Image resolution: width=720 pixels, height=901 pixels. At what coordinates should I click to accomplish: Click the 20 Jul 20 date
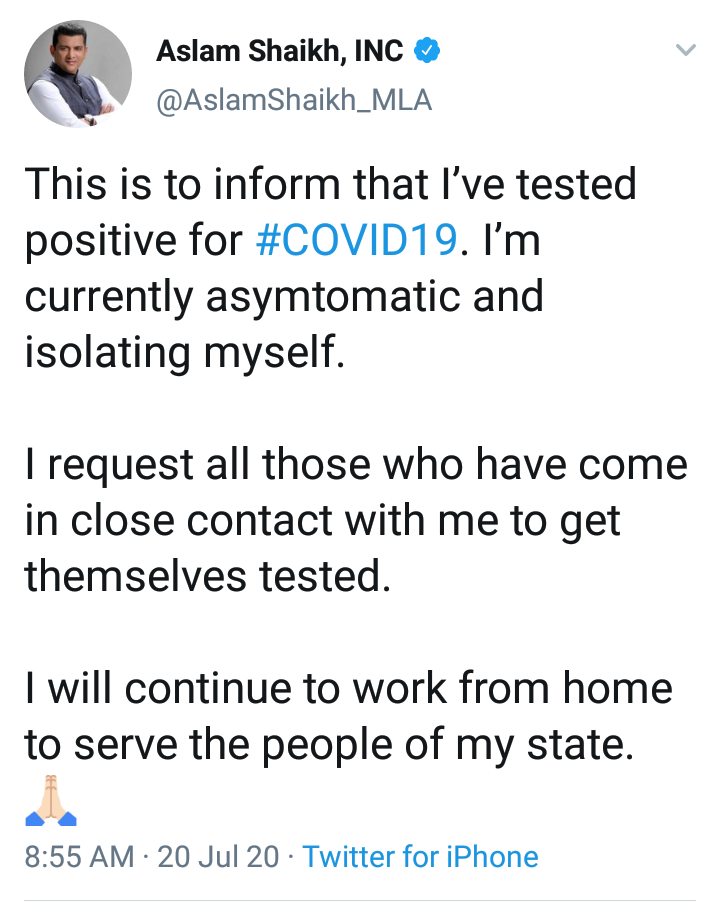218,857
